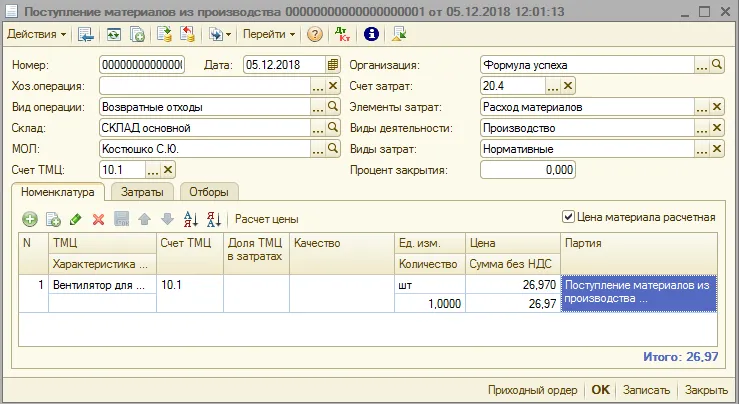Open selection for Вид операции with ellipsis button

[x=318, y=107]
